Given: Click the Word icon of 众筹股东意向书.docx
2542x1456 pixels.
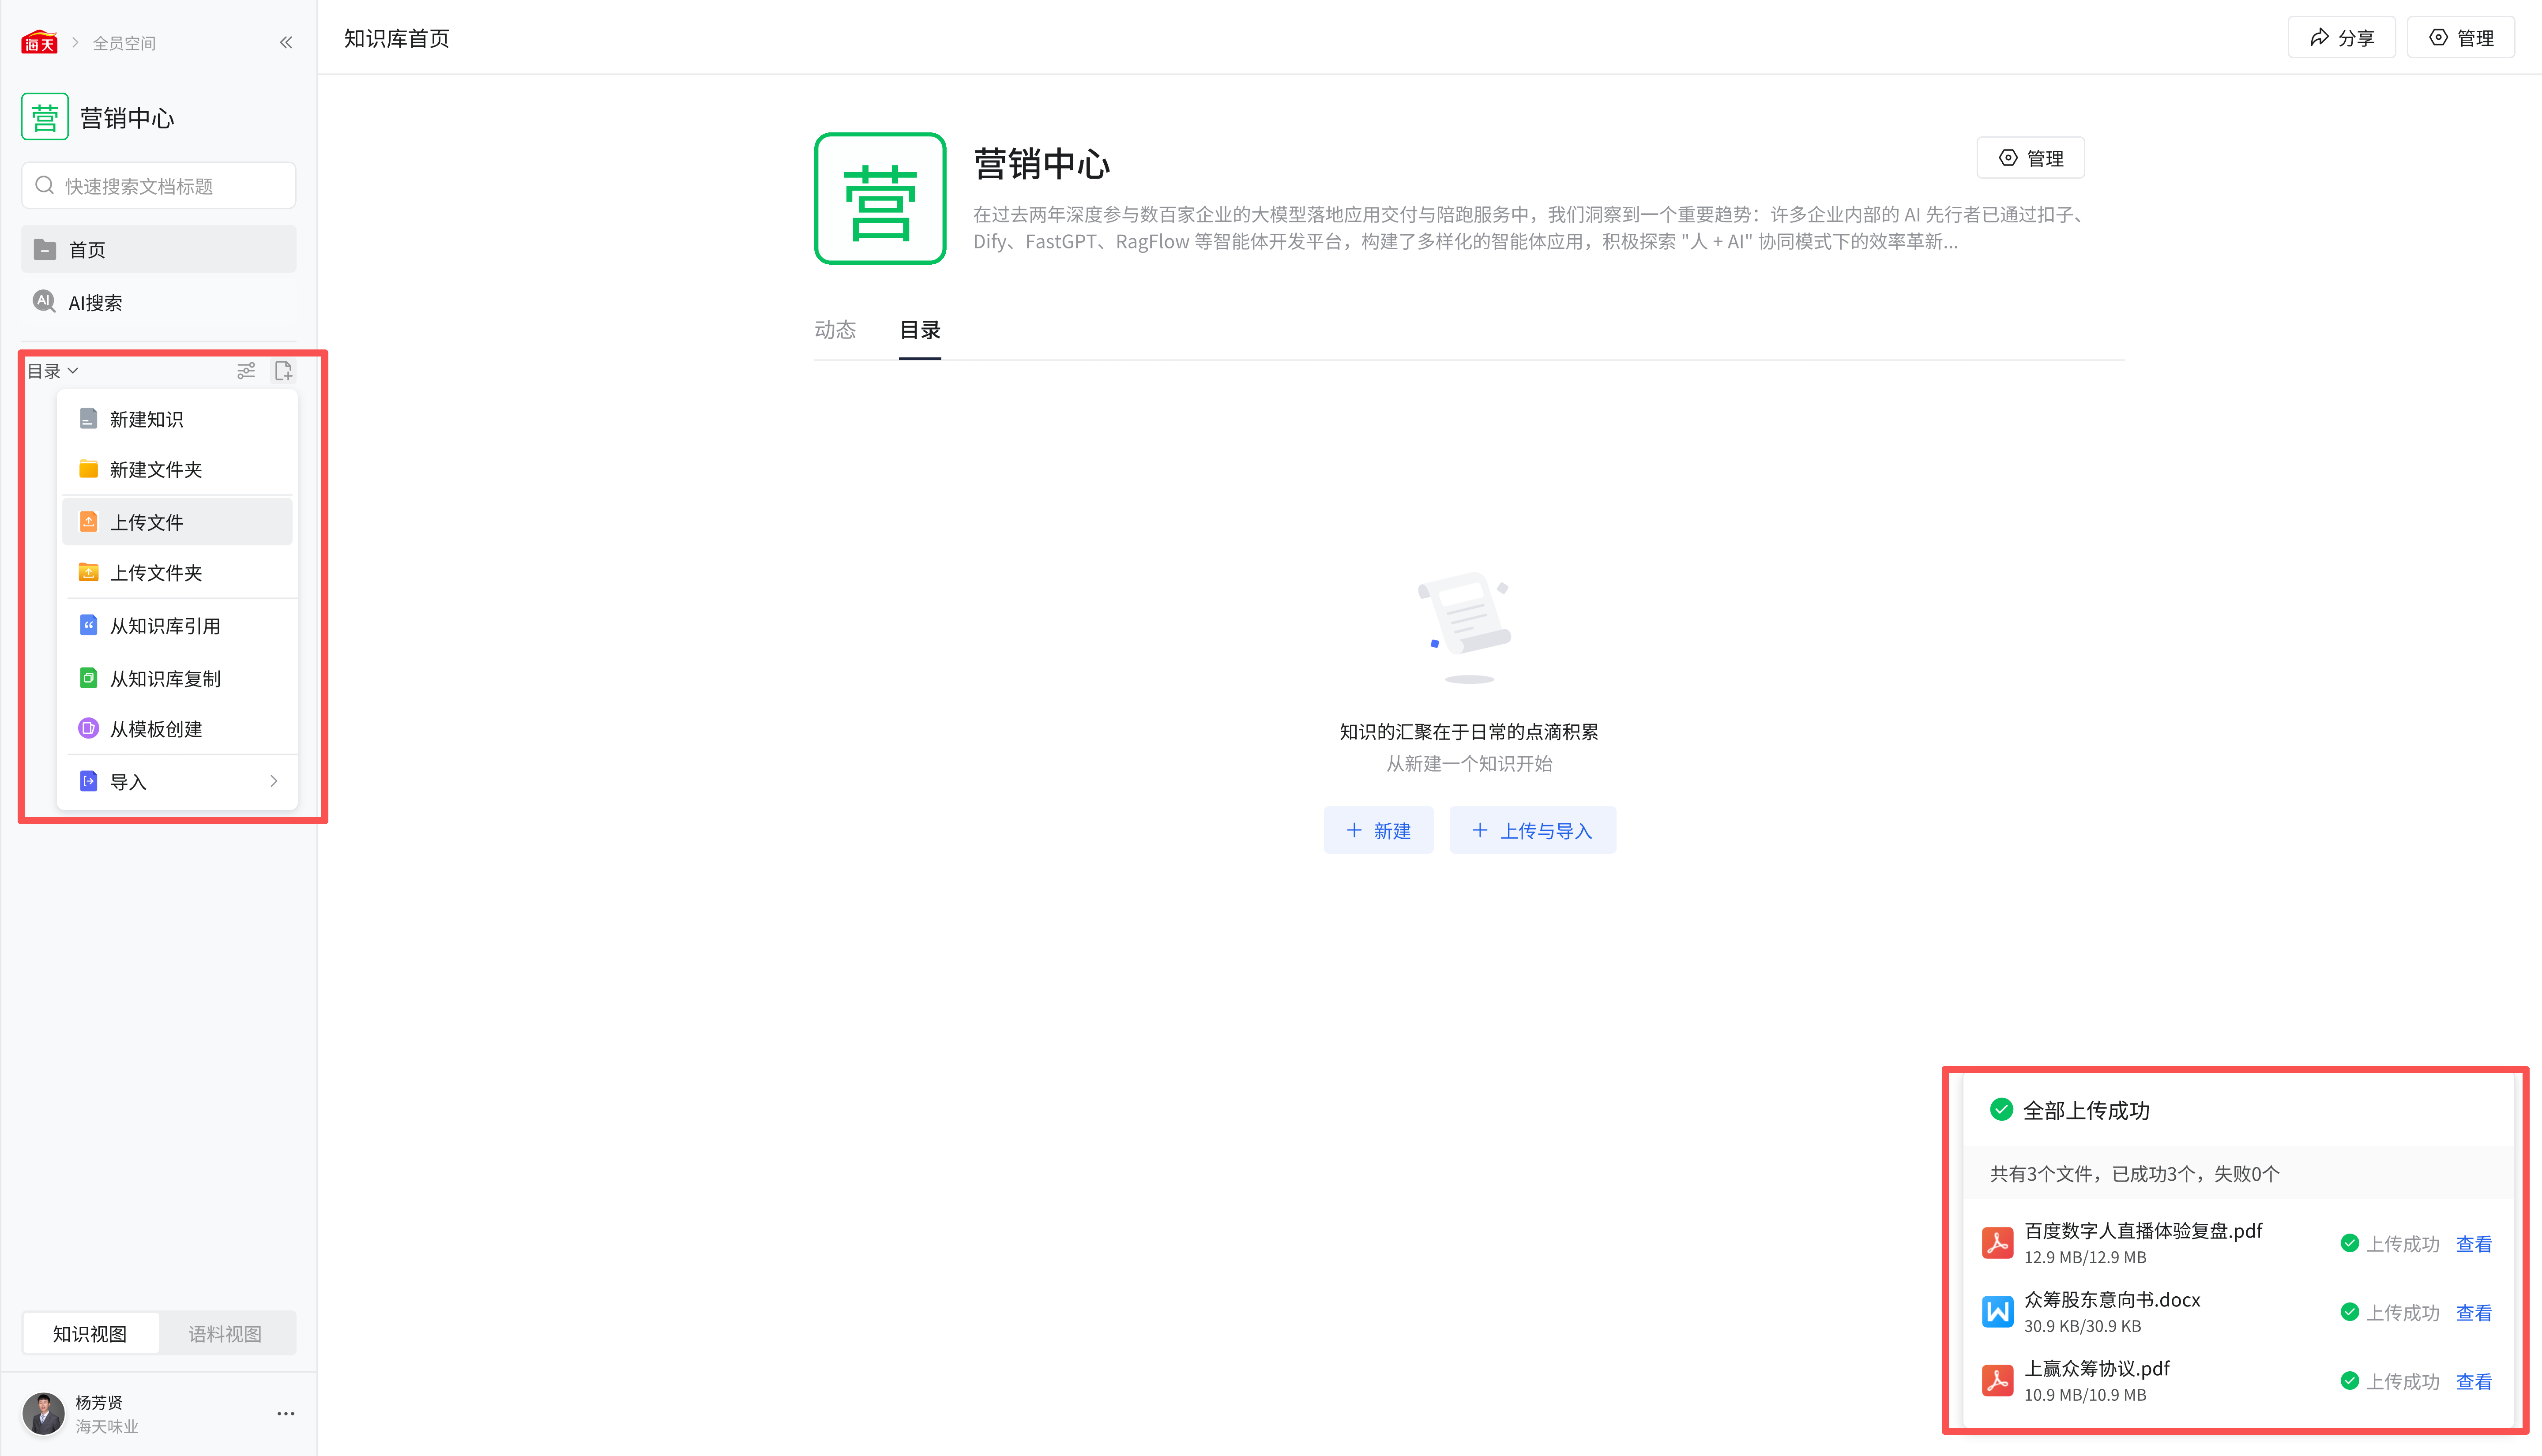Looking at the screenshot, I should [1997, 1312].
